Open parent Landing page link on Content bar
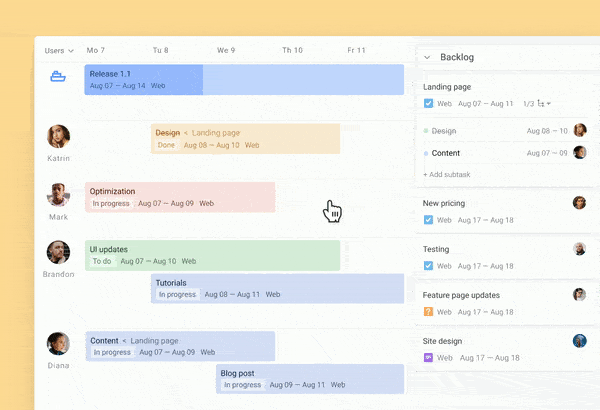The height and width of the screenshot is (410, 600). tap(154, 341)
